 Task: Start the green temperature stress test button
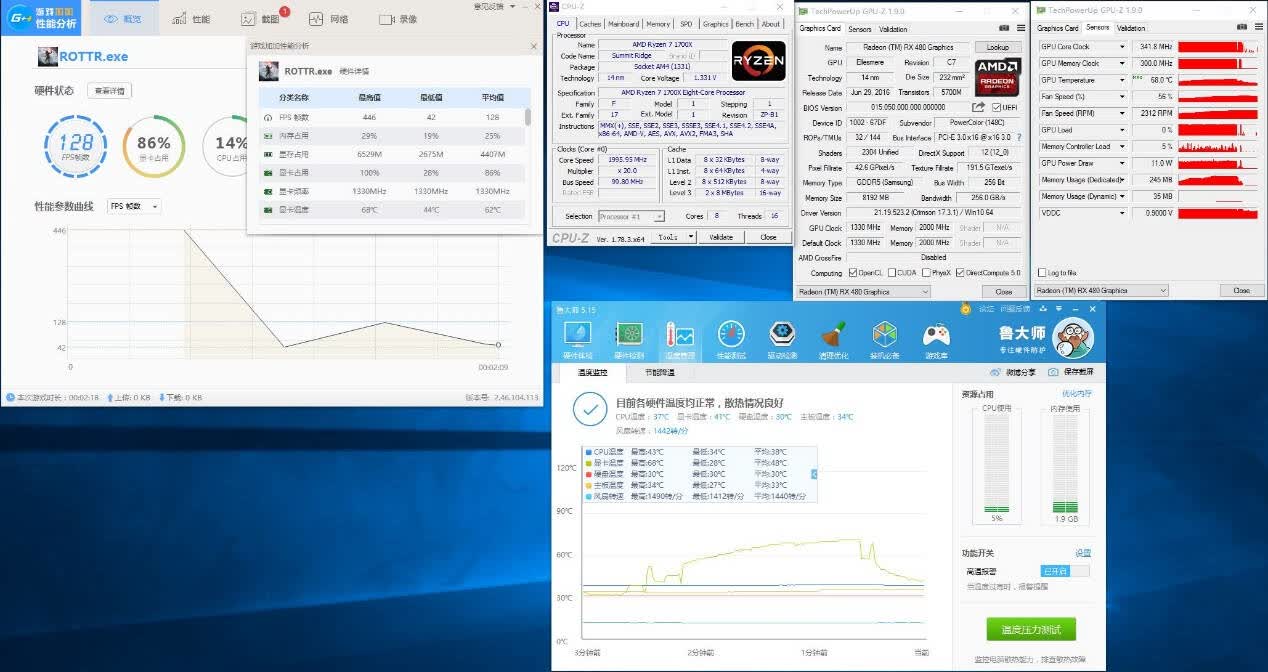click(x=1031, y=629)
